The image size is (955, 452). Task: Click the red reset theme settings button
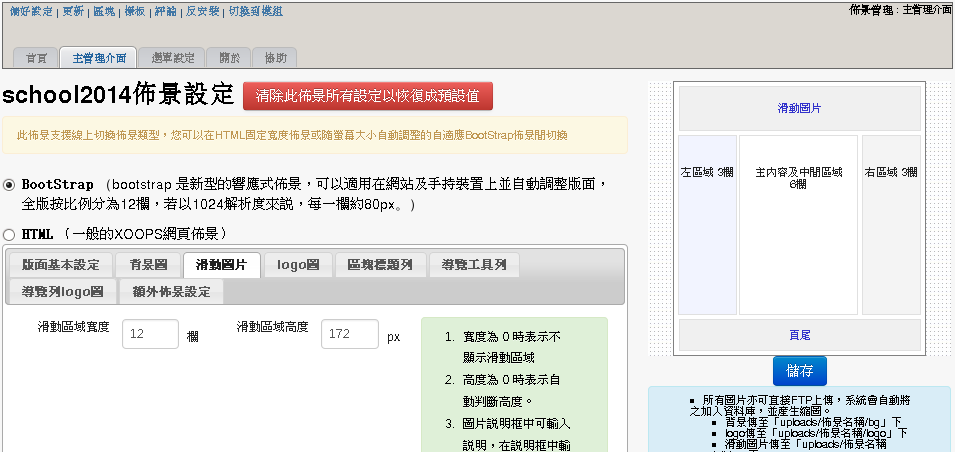pos(368,96)
